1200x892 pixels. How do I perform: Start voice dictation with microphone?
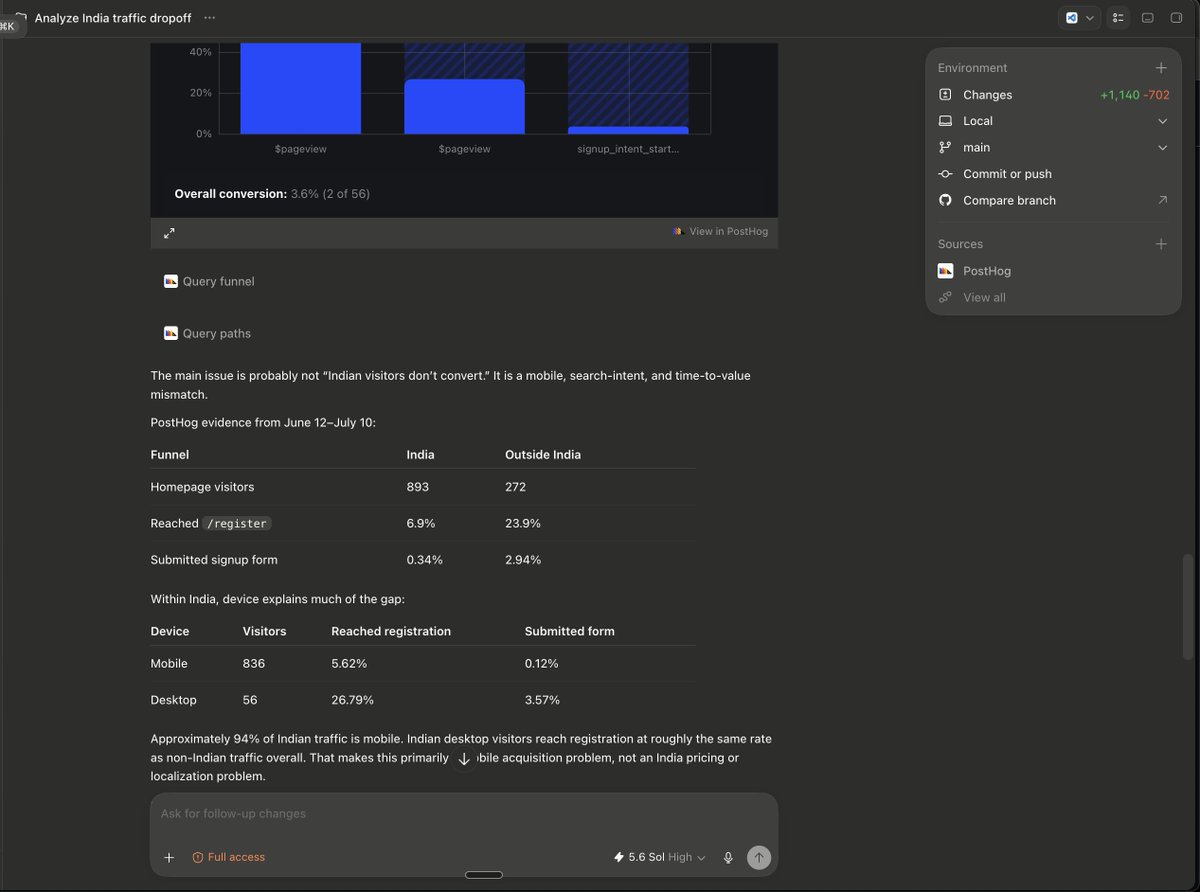click(x=728, y=857)
